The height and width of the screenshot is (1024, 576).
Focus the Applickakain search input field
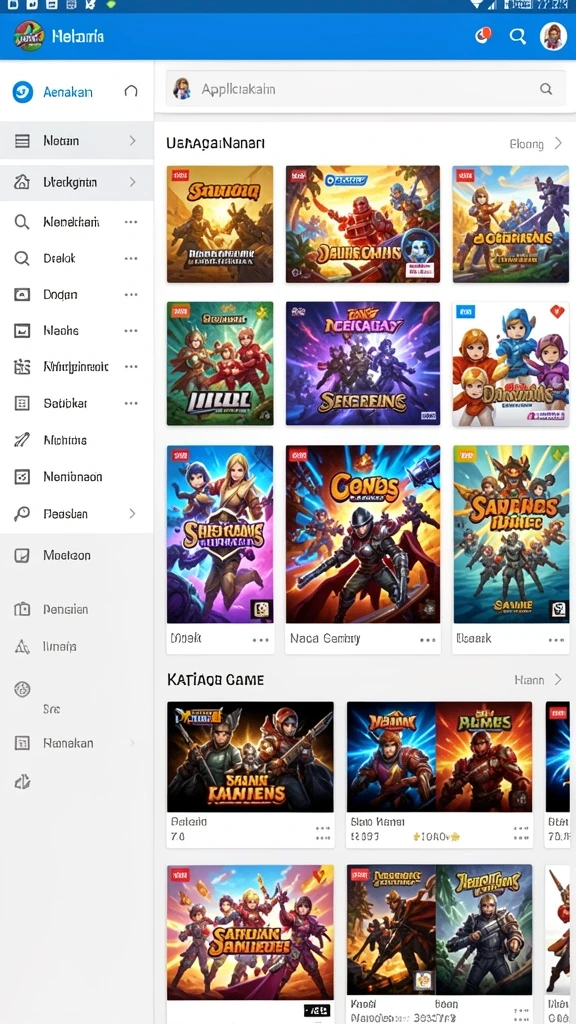[366, 89]
